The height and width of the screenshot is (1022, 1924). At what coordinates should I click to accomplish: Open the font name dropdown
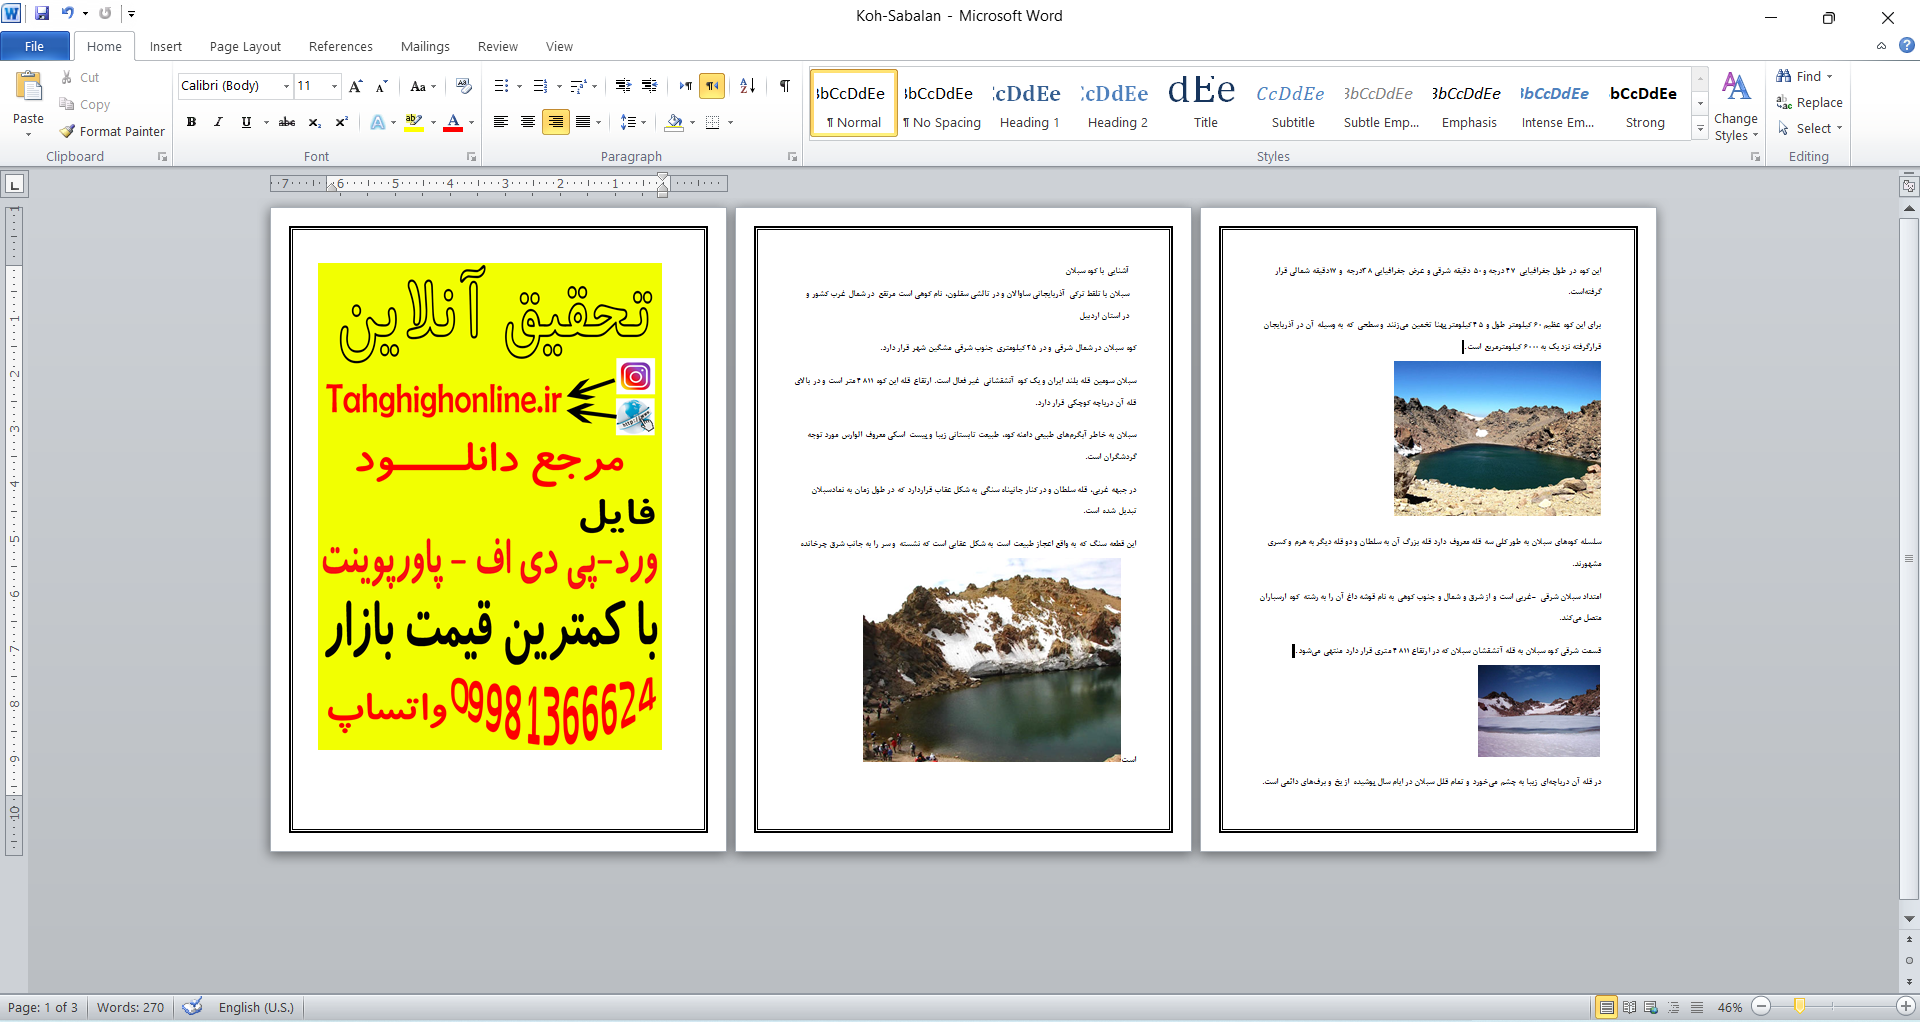pos(286,86)
